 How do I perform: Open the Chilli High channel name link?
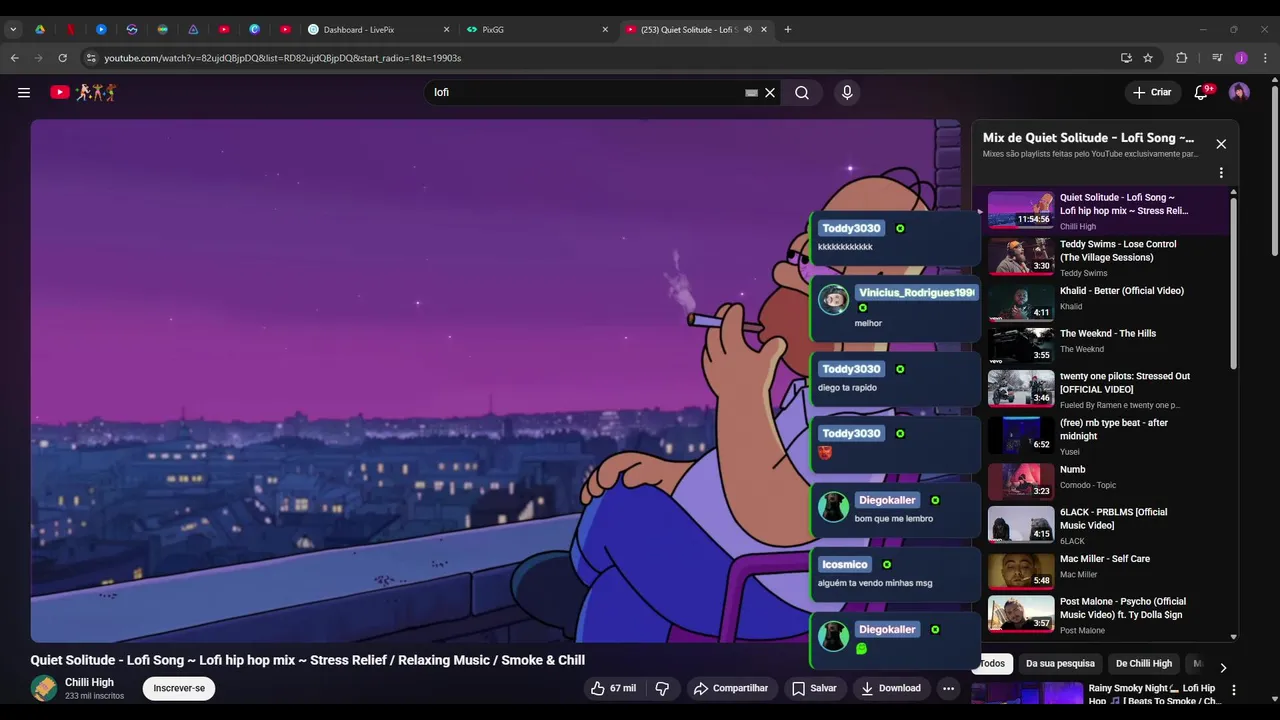89,682
